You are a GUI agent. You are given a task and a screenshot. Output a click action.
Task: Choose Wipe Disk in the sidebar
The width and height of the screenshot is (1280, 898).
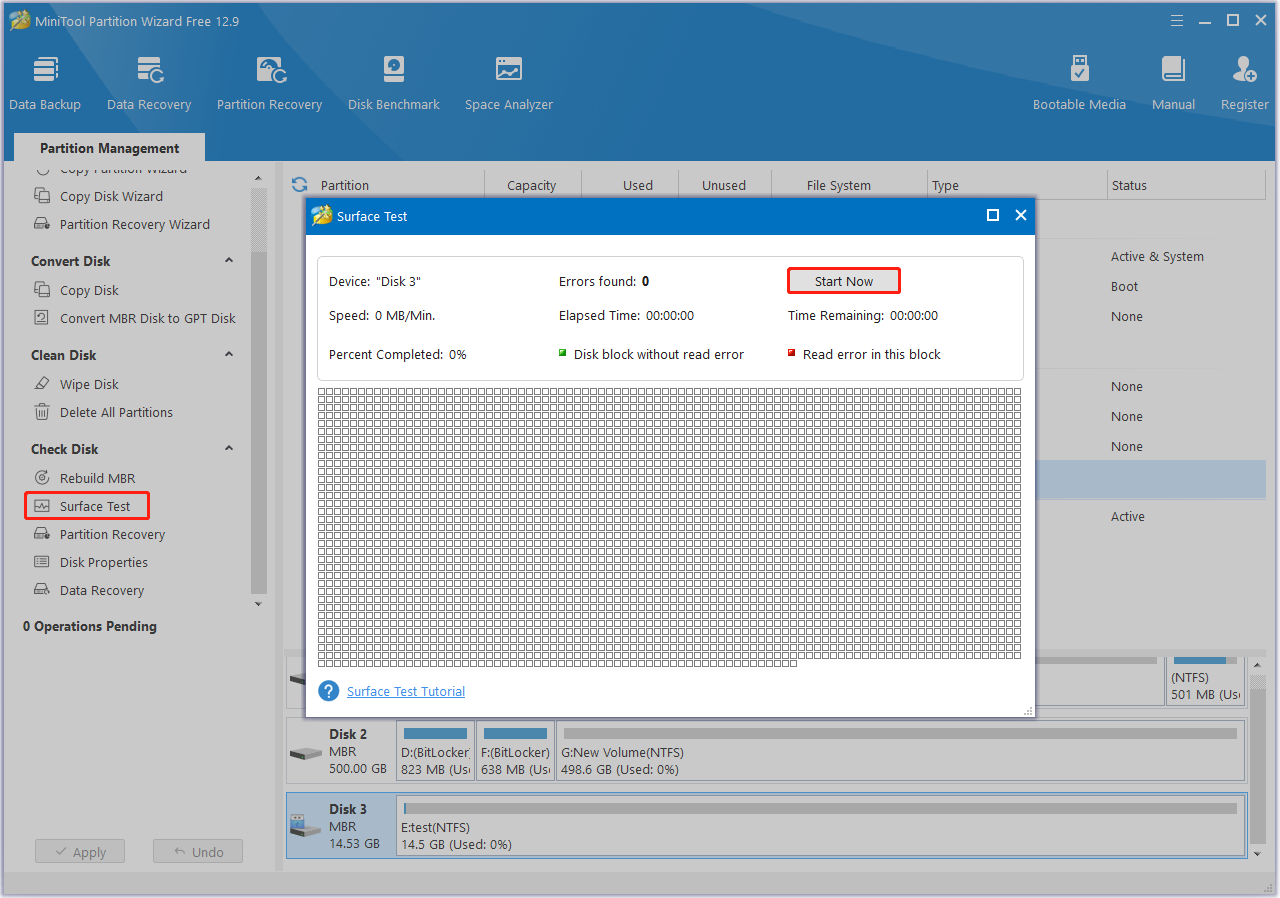[89, 384]
